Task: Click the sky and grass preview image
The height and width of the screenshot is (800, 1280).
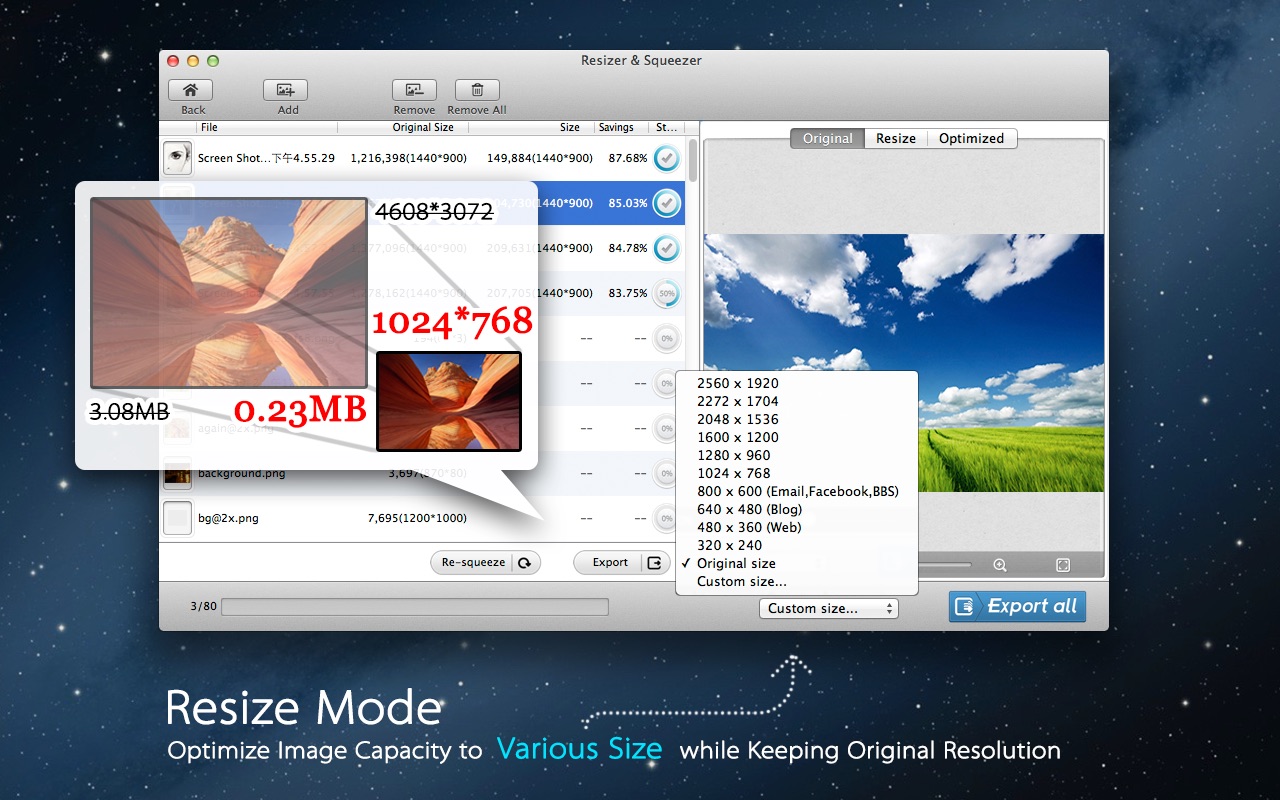Action: coord(904,363)
